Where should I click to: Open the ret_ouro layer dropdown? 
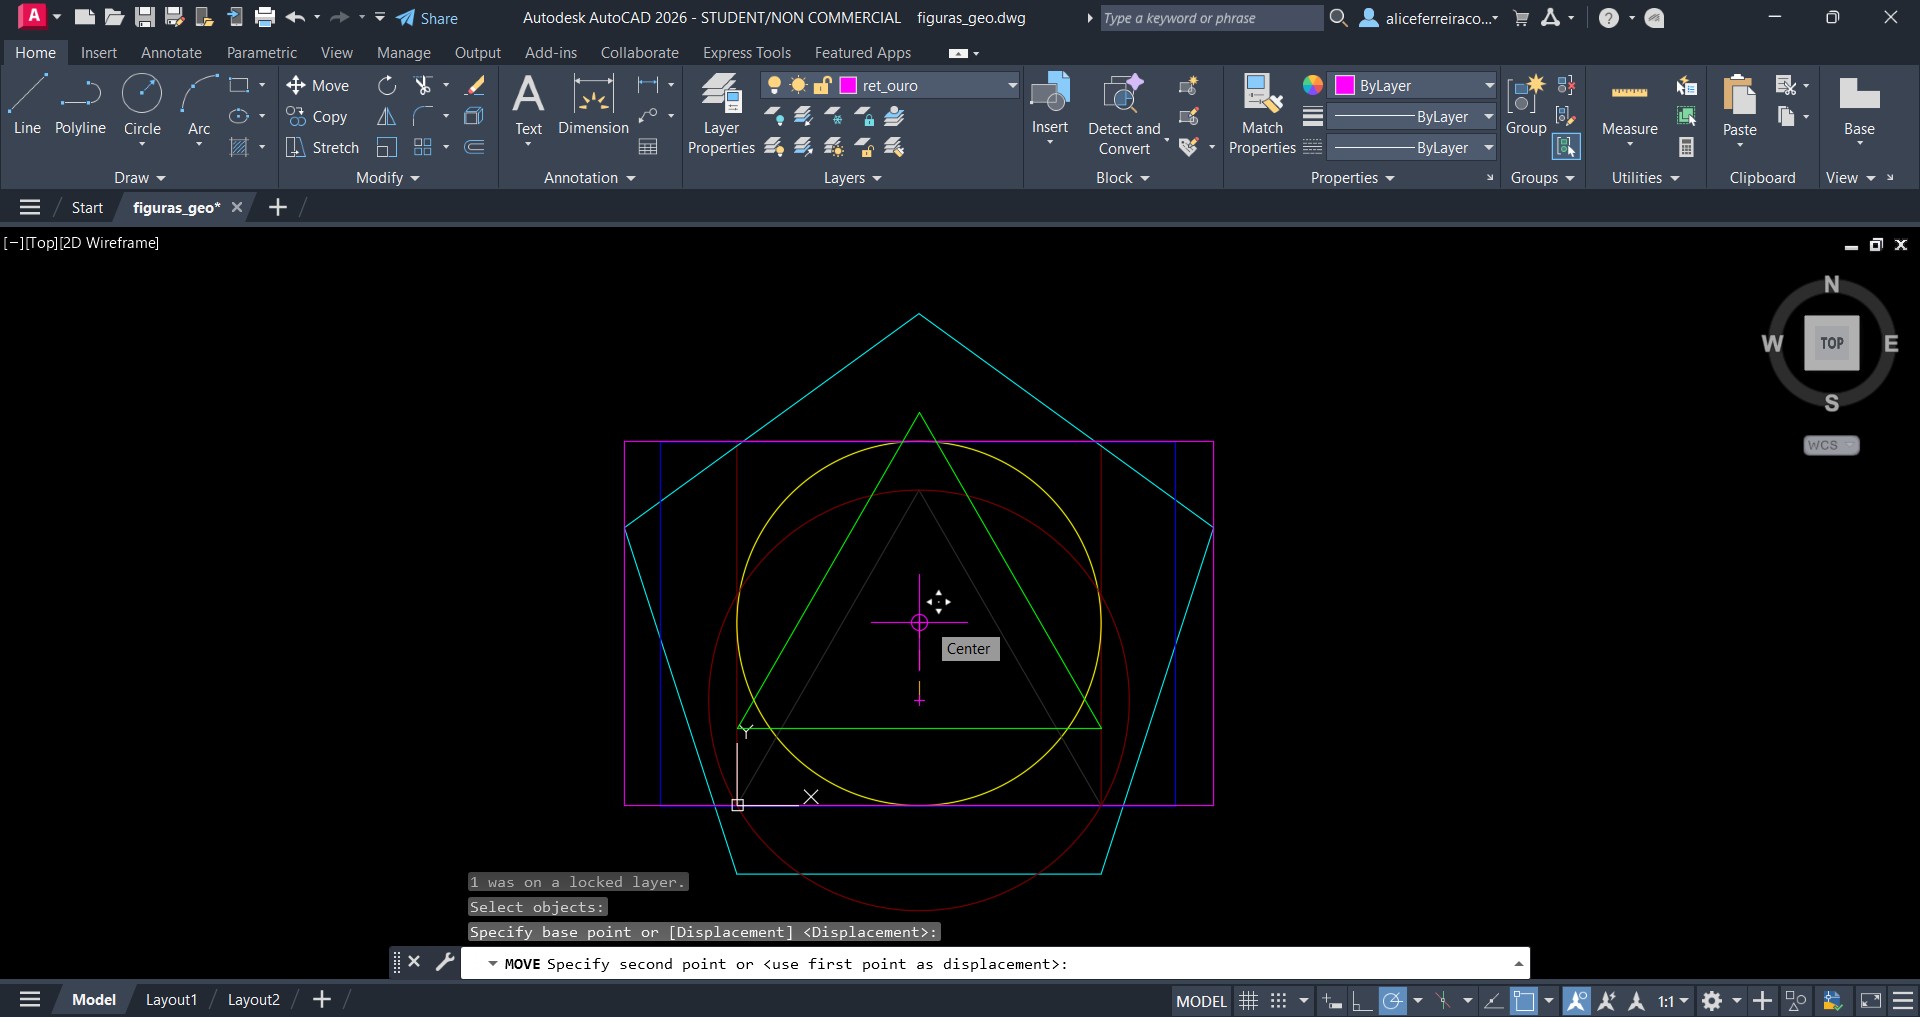[x=1011, y=86]
